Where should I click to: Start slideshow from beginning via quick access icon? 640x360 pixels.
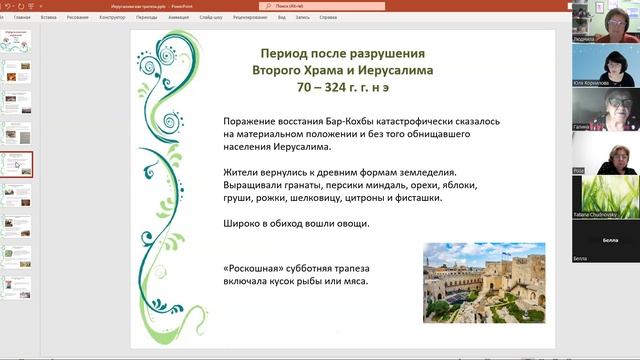point(31,6)
